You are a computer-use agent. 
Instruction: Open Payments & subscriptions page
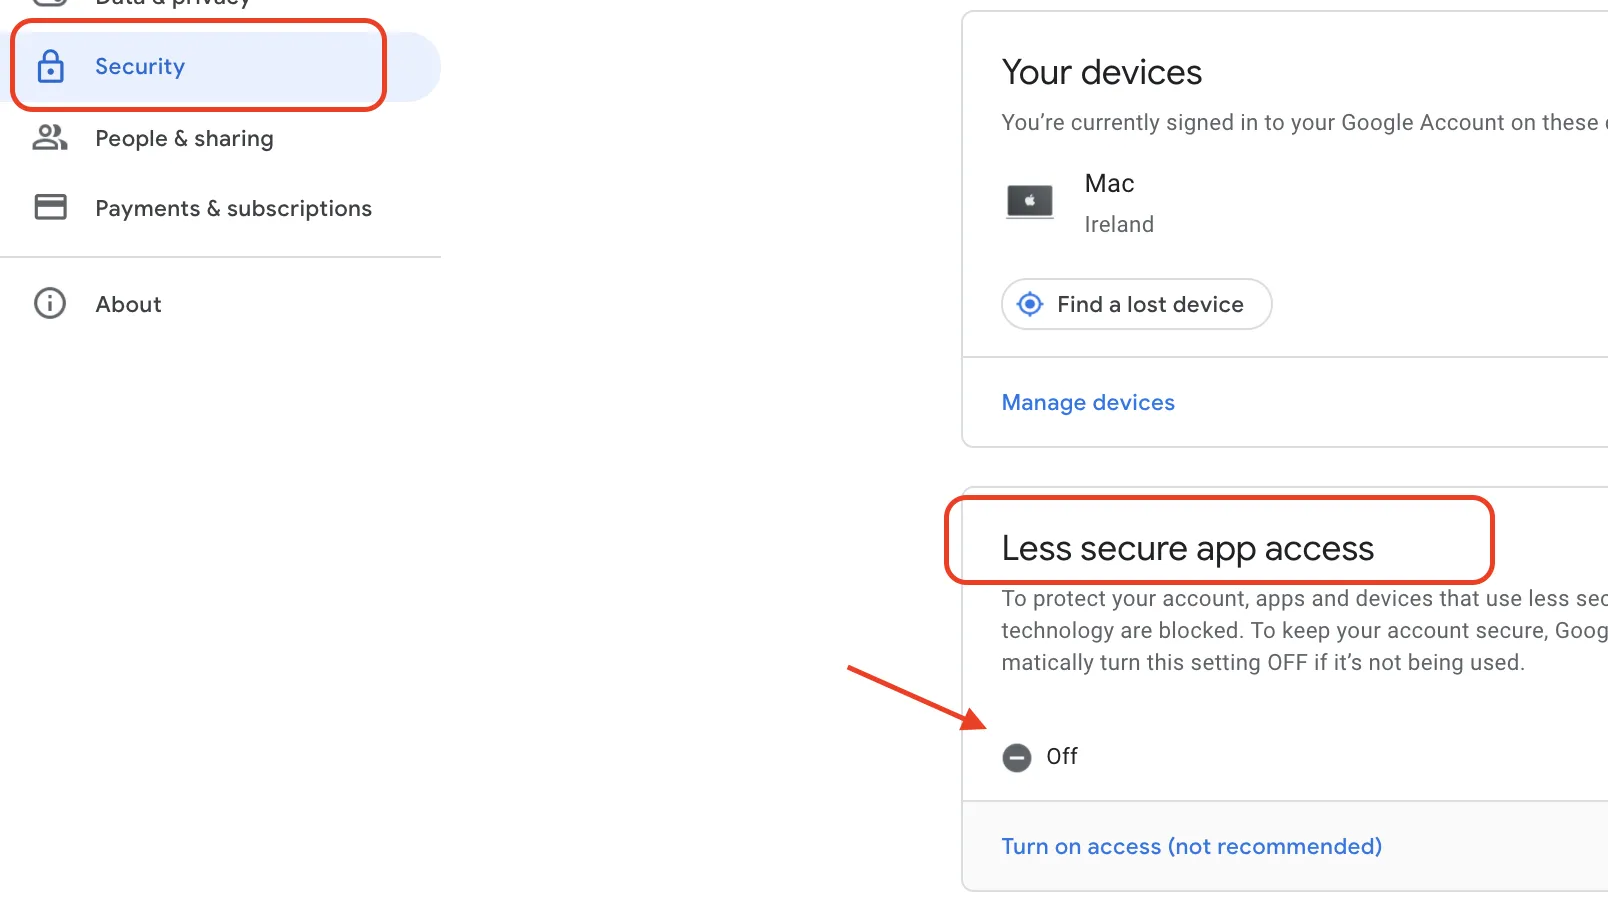233,209
